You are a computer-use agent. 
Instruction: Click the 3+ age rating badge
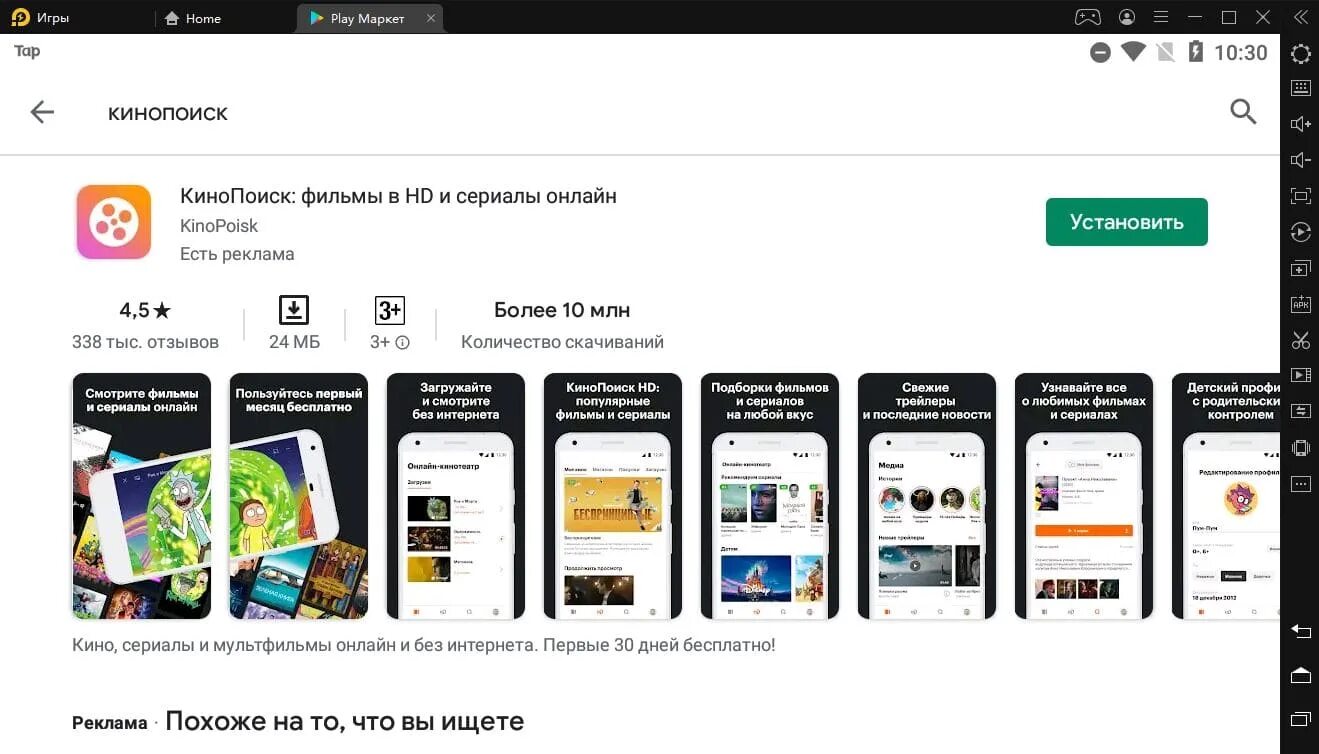pyautogui.click(x=389, y=310)
